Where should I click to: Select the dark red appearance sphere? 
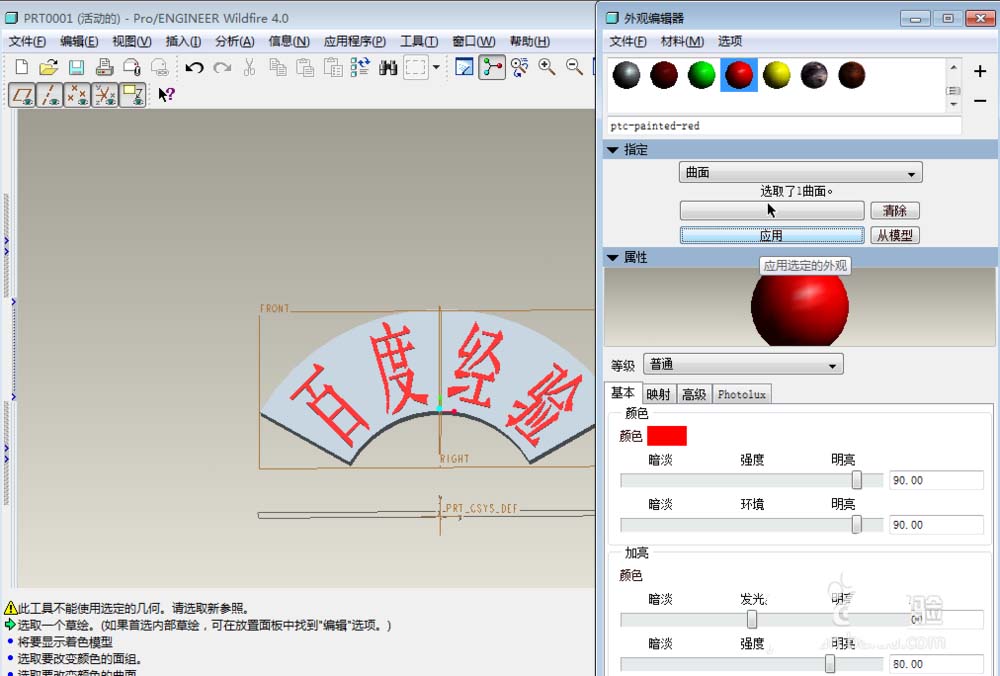[x=664, y=75]
